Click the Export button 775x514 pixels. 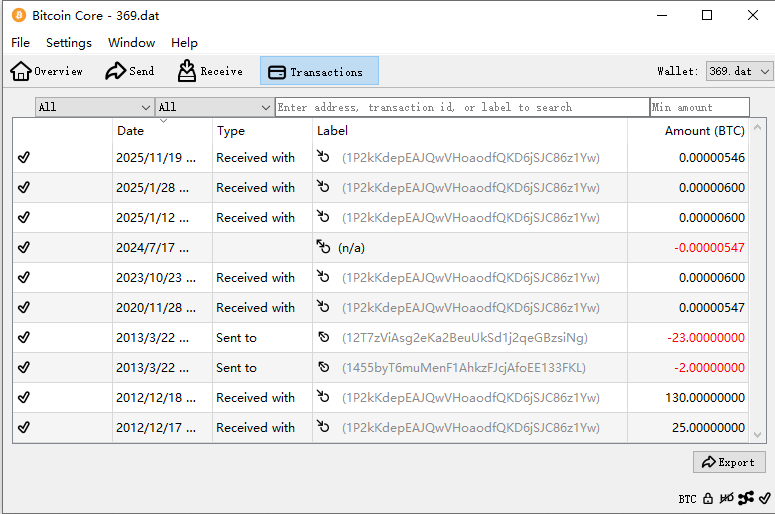pos(729,462)
